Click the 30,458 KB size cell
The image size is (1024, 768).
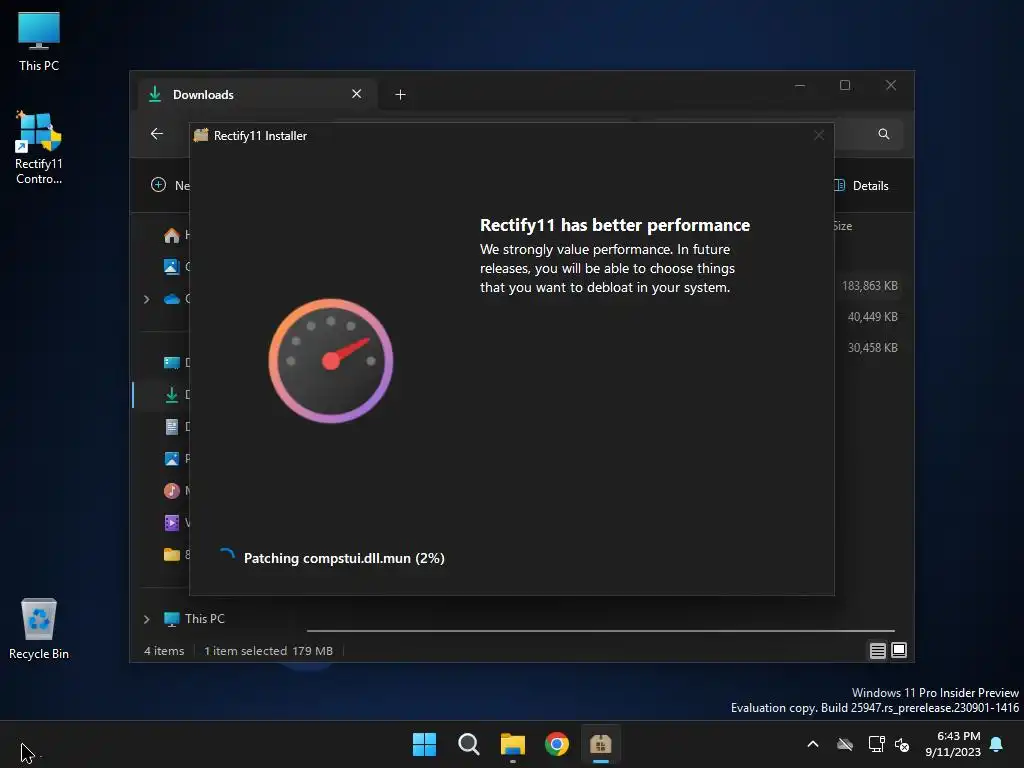(x=872, y=347)
